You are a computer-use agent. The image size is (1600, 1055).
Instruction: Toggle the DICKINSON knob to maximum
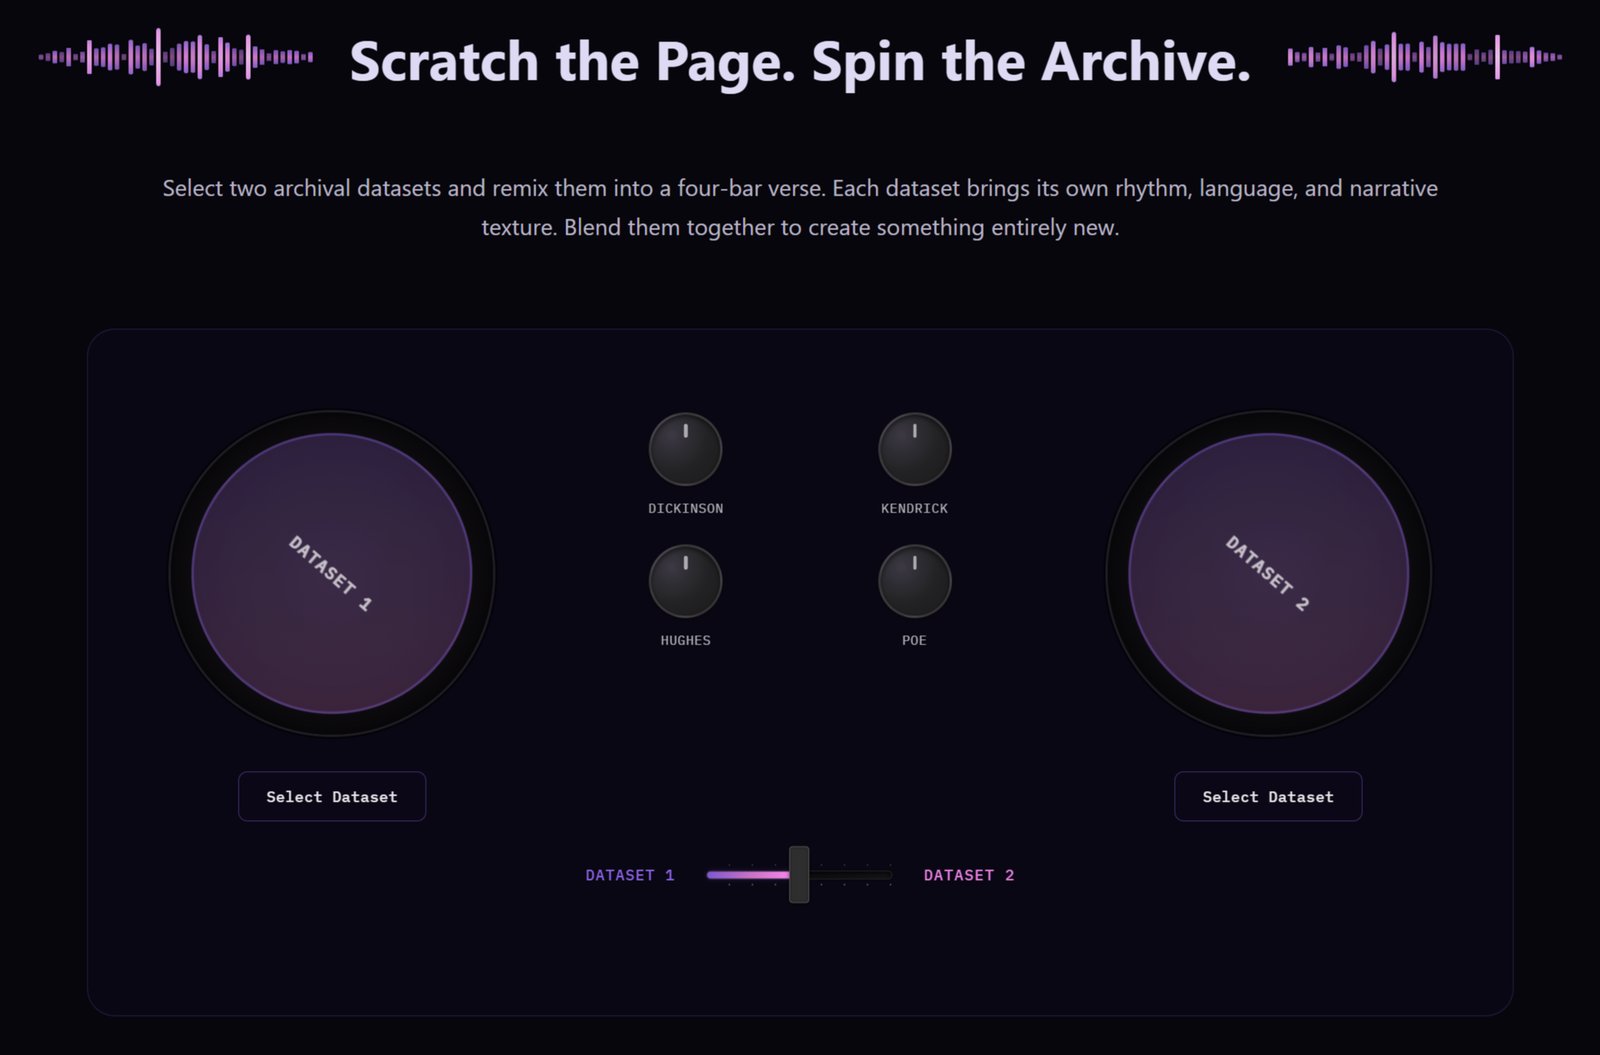click(x=686, y=450)
